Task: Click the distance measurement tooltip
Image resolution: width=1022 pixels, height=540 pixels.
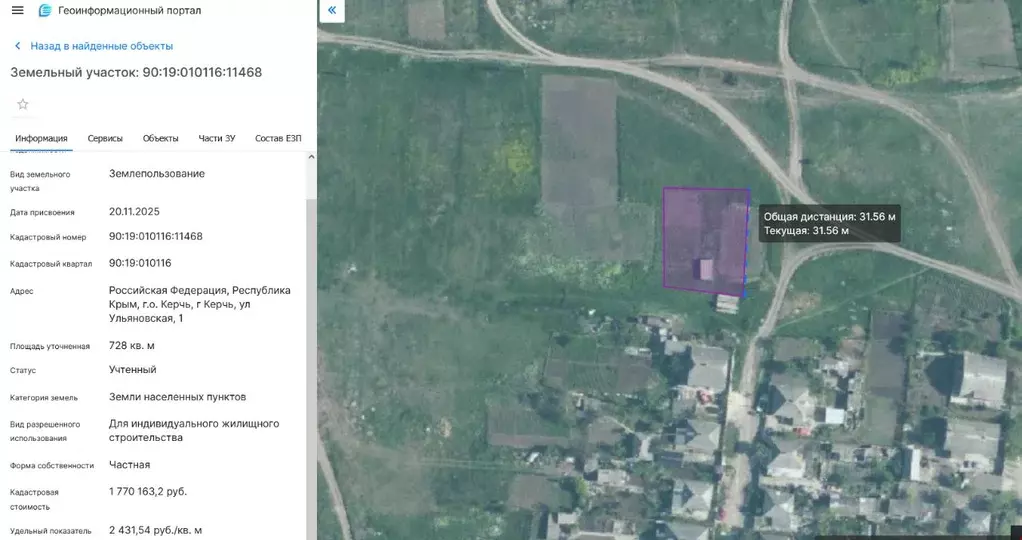Action: pyautogui.click(x=829, y=223)
